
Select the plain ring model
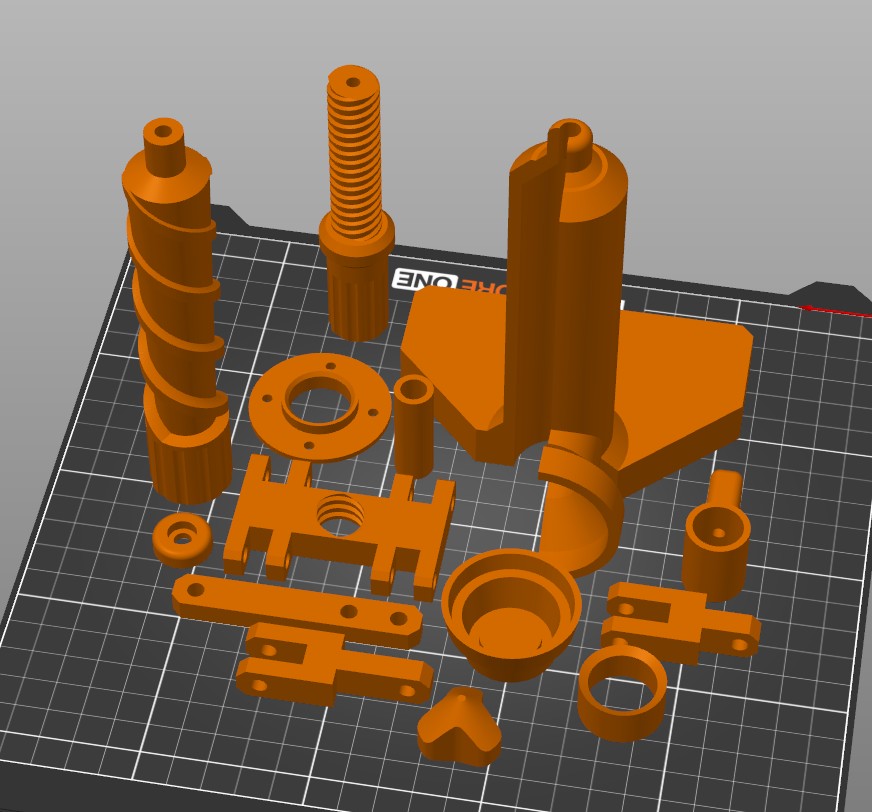coord(622,694)
